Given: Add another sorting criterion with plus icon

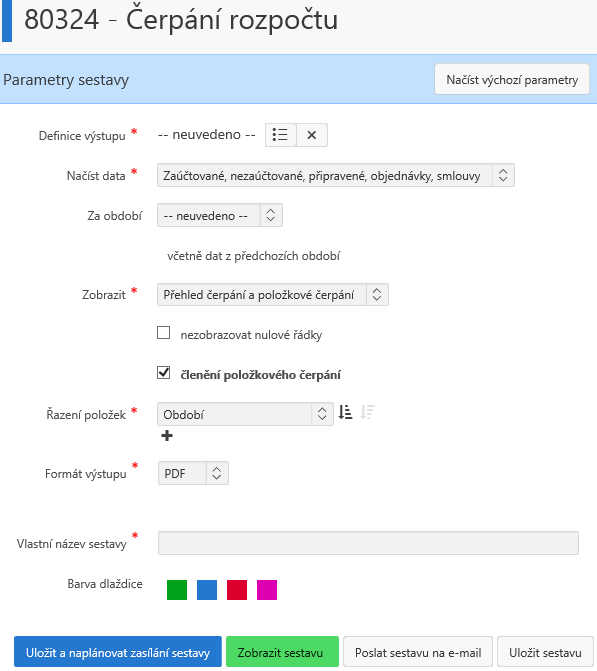Looking at the screenshot, I should click(x=167, y=436).
